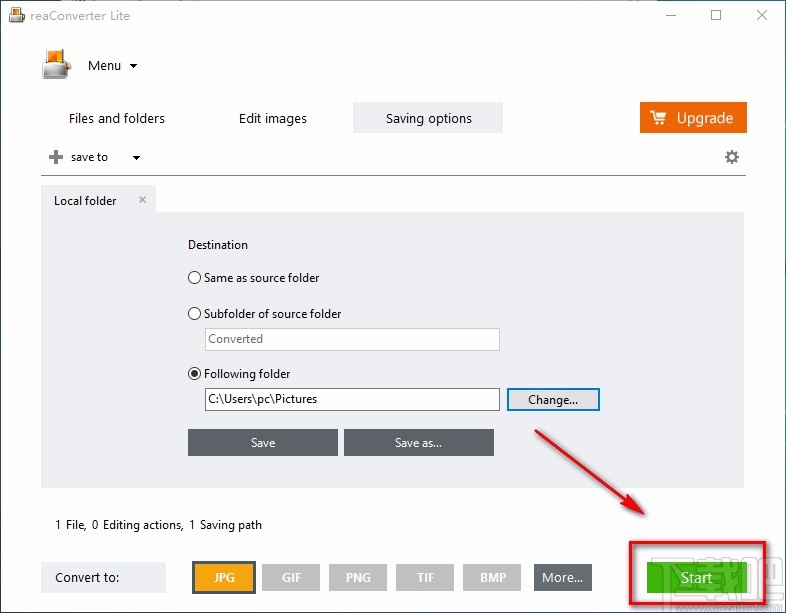Click the reaConverter printer logo icon
Screen dimensions: 786x613
coord(56,64)
